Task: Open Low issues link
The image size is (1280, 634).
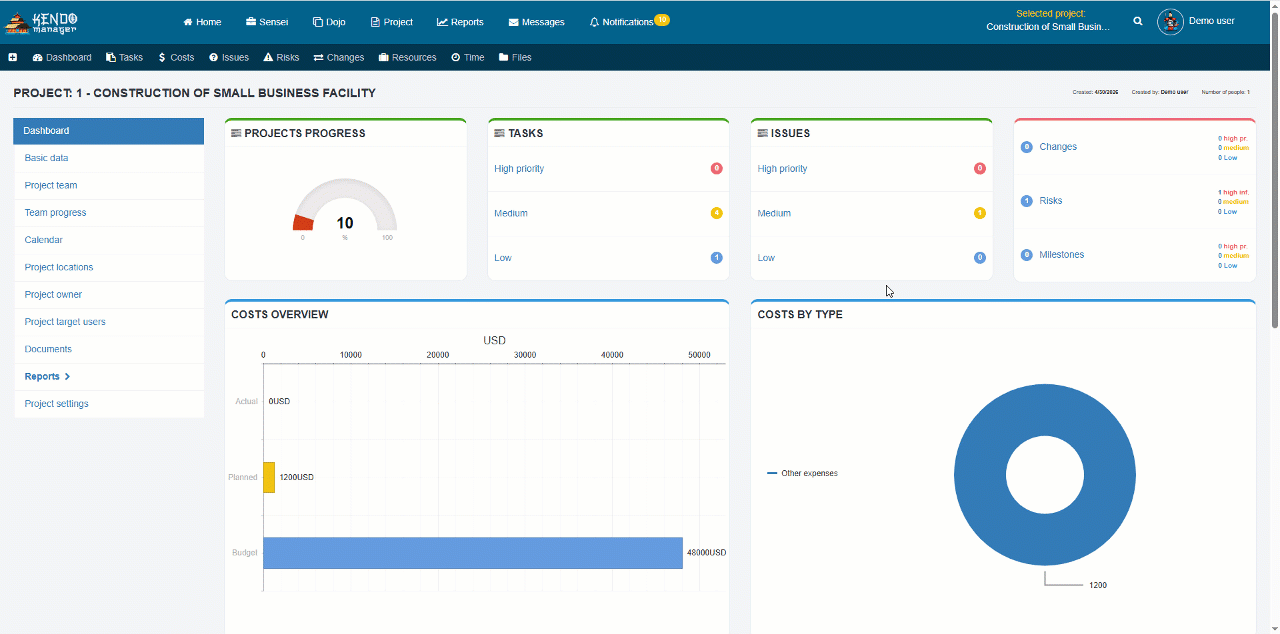Action: point(766,258)
